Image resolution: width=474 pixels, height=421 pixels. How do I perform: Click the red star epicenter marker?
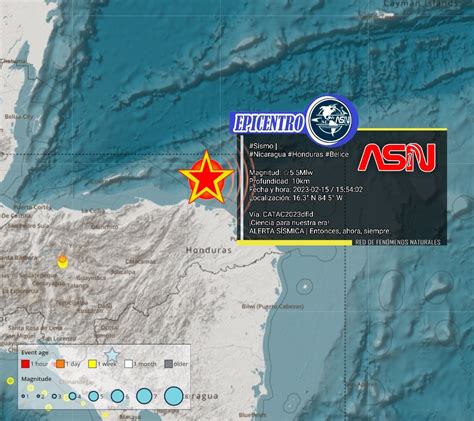click(207, 178)
